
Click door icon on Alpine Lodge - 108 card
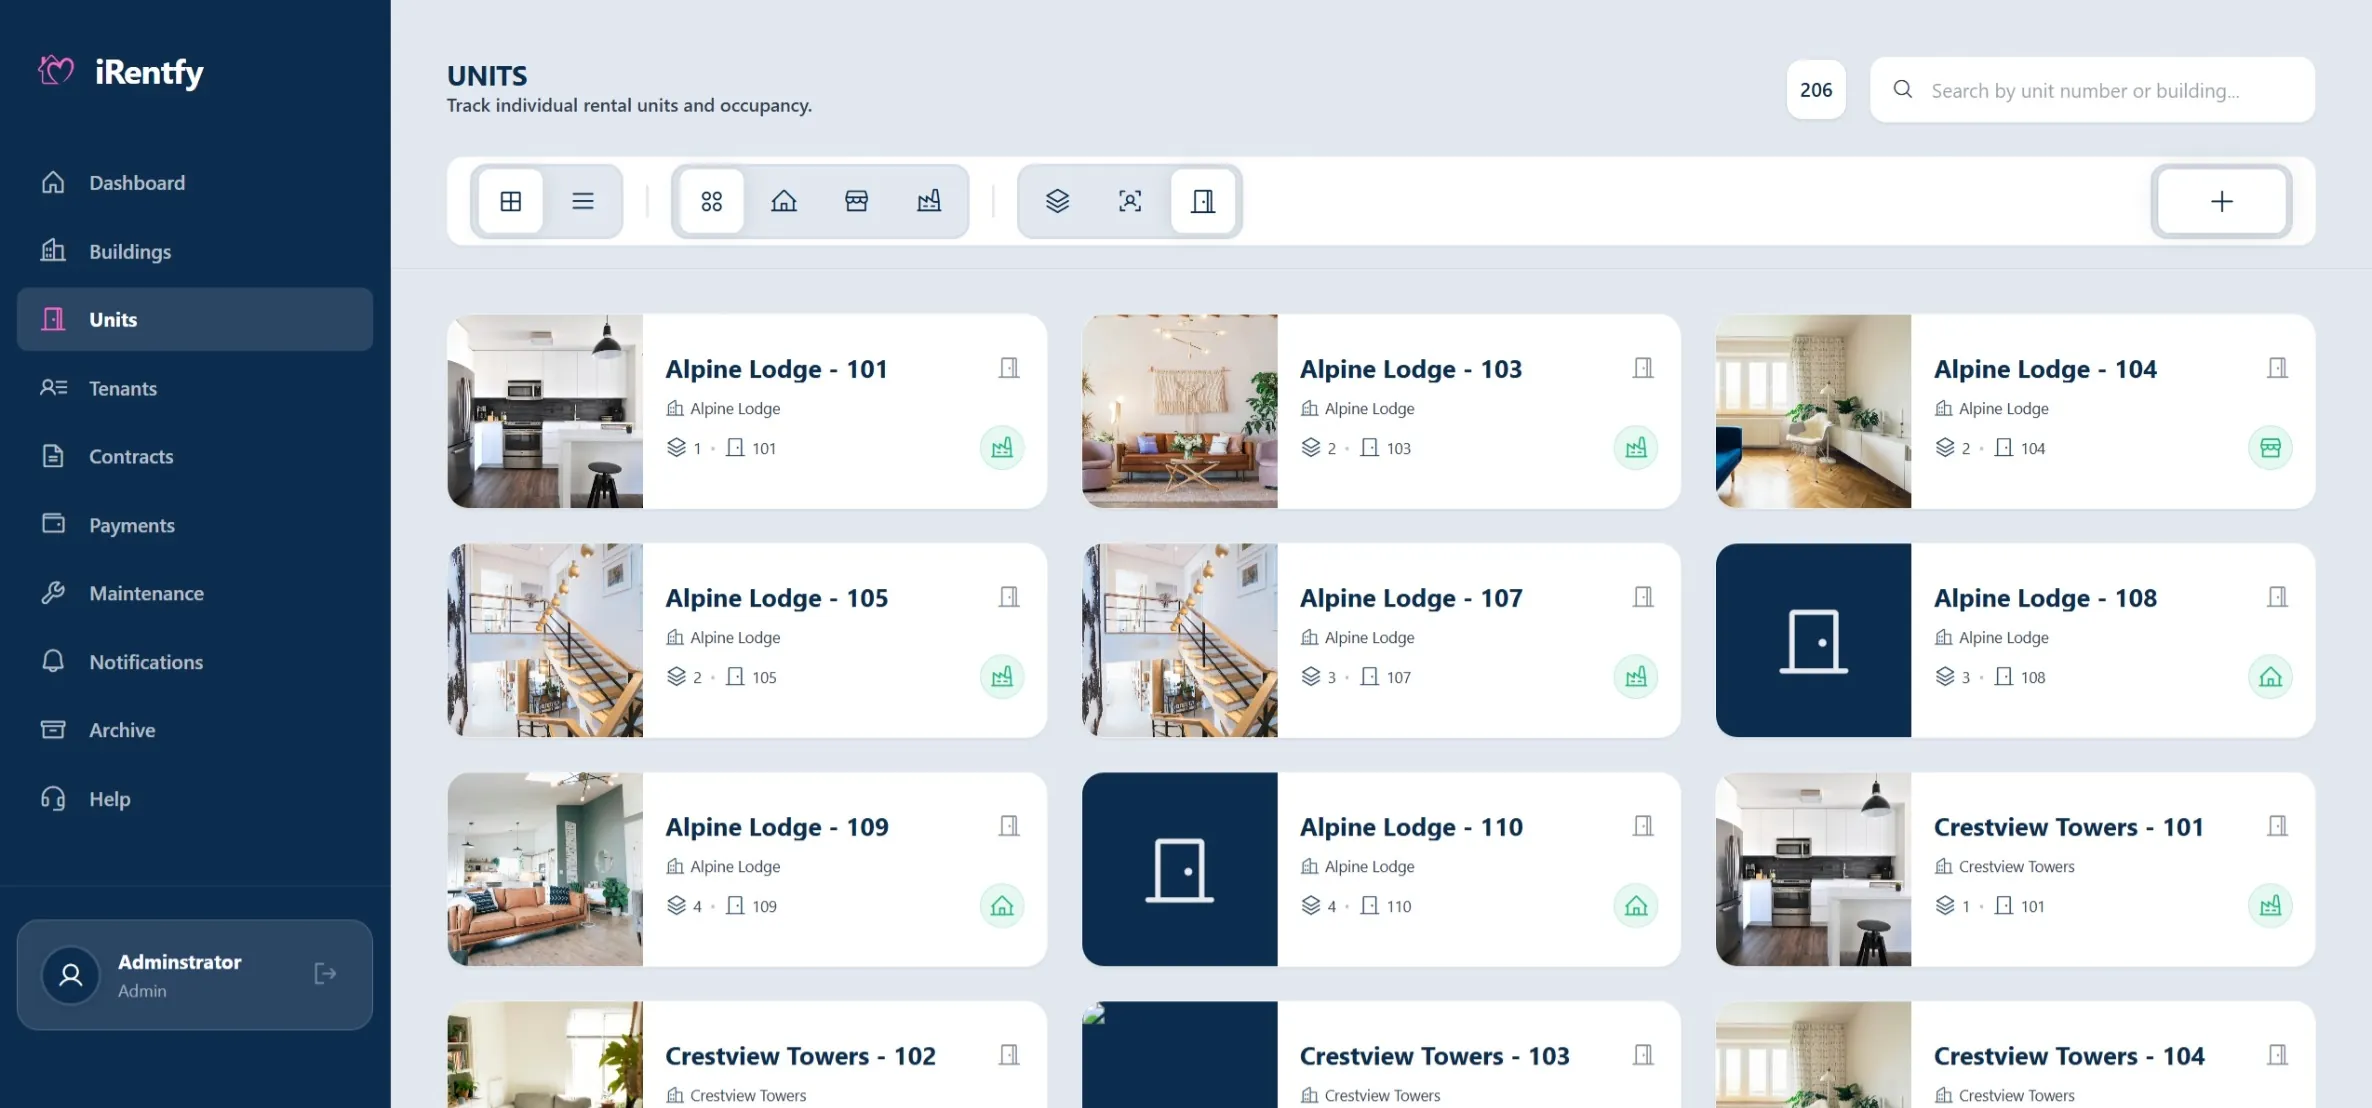(2277, 597)
